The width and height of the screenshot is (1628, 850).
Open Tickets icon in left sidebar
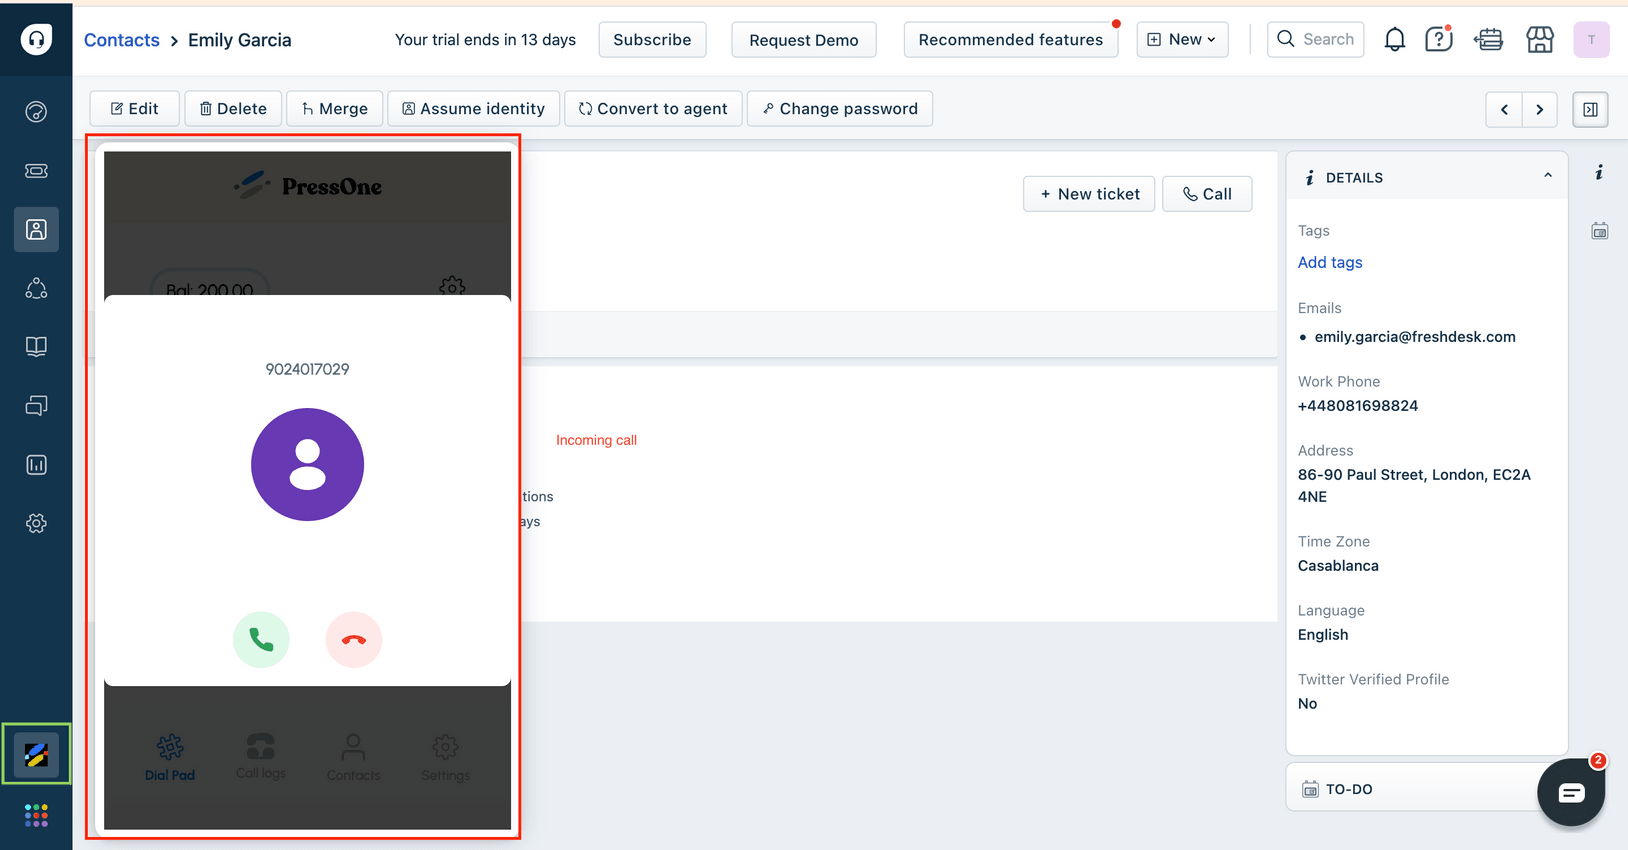pyautogui.click(x=36, y=171)
